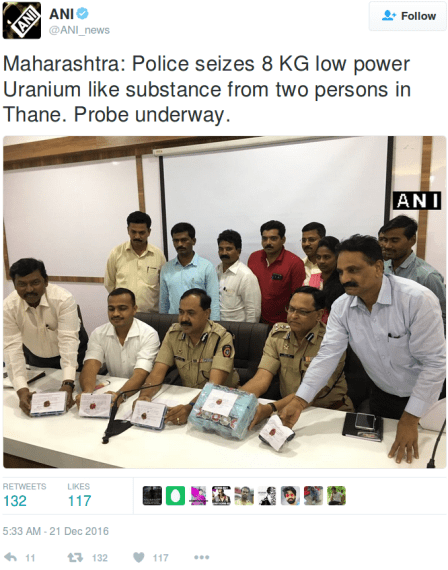
Task: Click the first dark liker avatar
Action: pos(152,495)
